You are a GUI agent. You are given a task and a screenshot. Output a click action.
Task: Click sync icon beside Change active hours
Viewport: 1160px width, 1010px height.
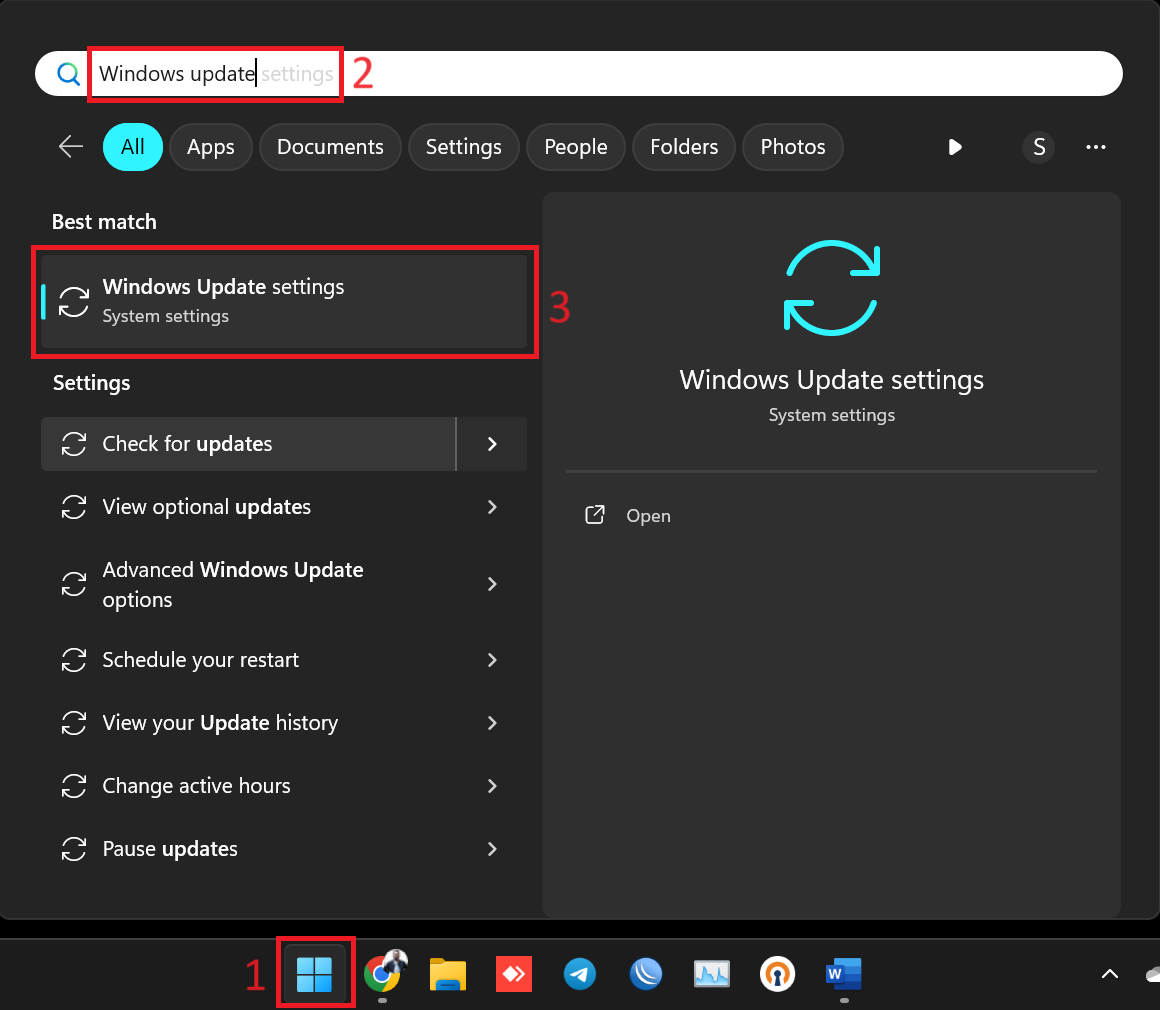click(x=74, y=786)
